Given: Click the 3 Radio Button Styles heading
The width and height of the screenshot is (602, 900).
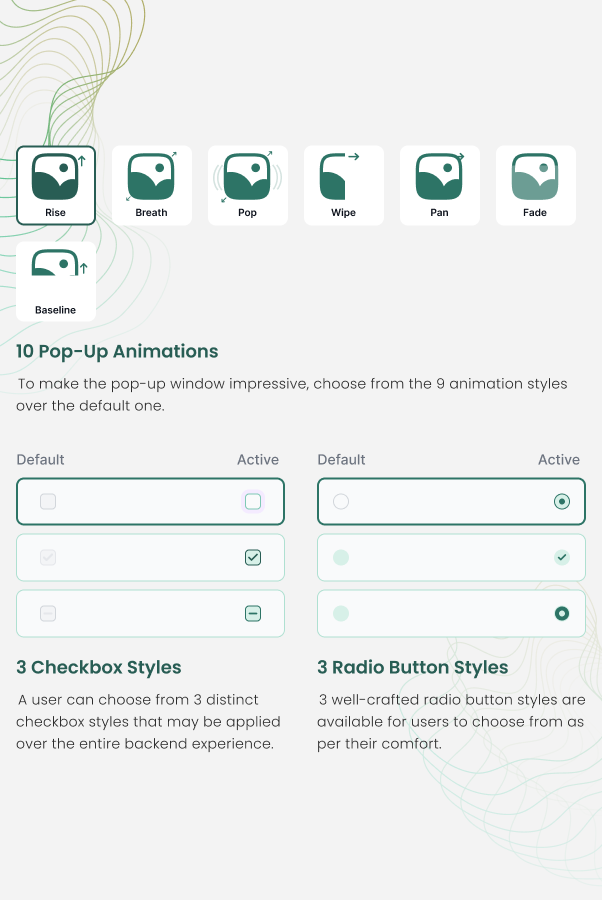Looking at the screenshot, I should (413, 667).
